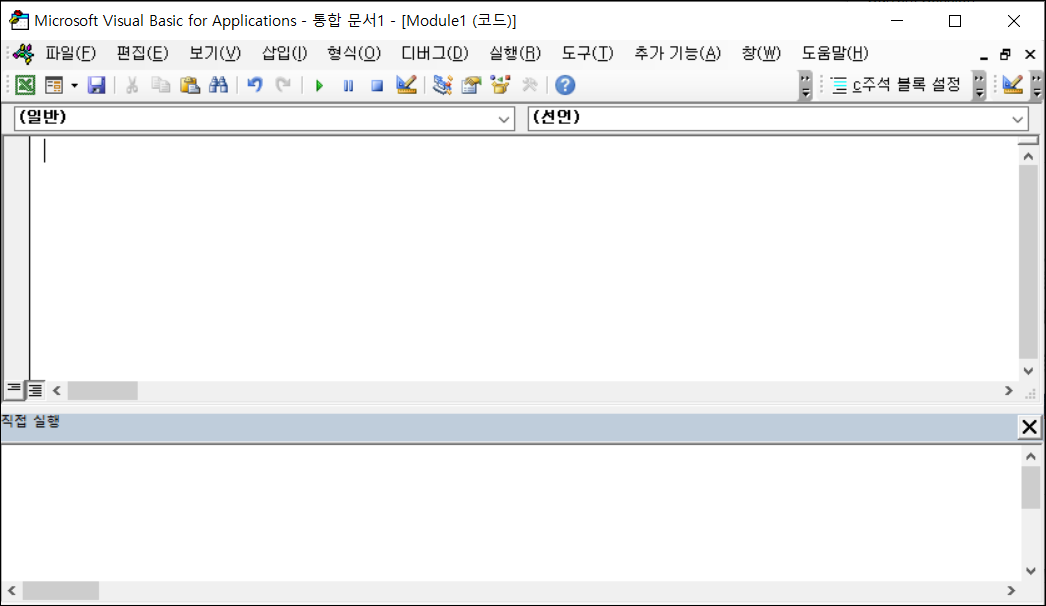
Task: Maximize the Visual Basic editor window
Action: click(955, 21)
